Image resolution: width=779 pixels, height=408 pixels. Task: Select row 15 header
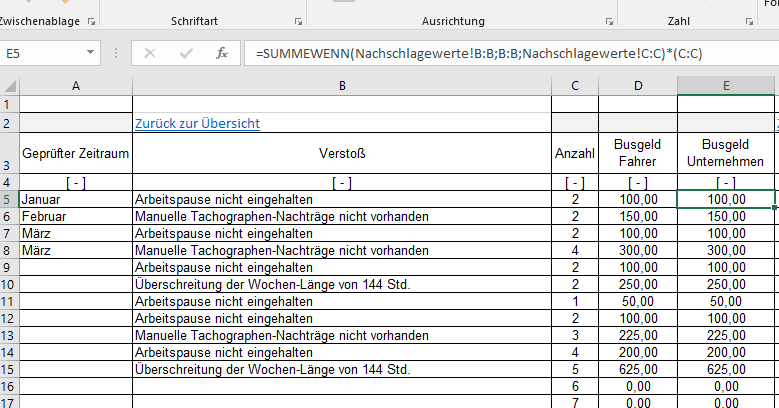pyautogui.click(x=9, y=369)
